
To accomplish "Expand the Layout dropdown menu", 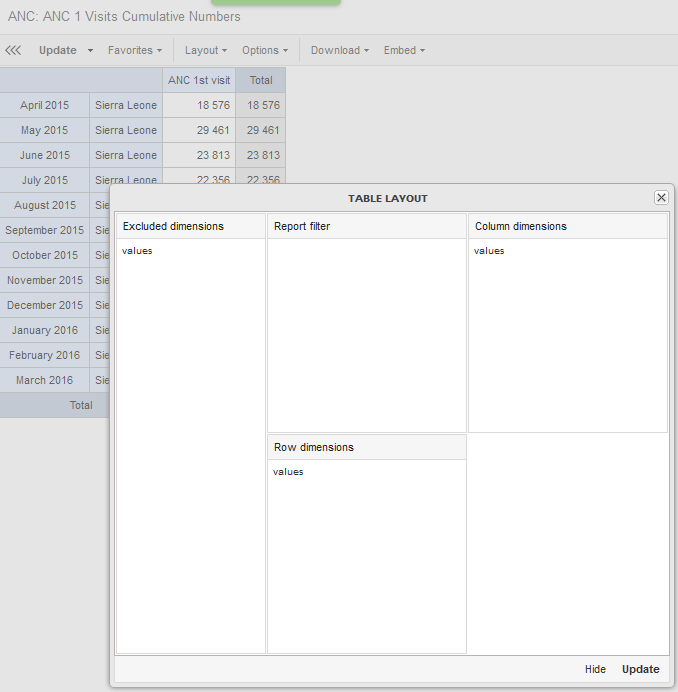I will (205, 50).
